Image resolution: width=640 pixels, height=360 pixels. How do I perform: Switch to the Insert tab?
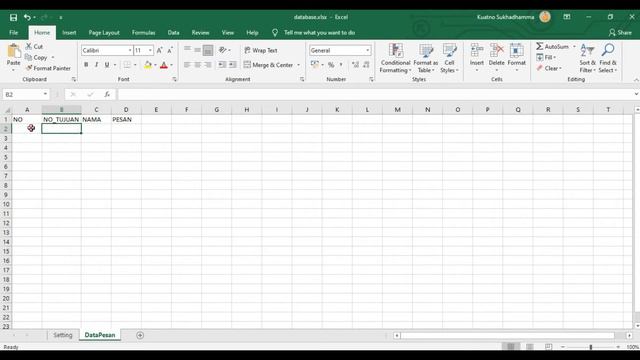(x=69, y=33)
